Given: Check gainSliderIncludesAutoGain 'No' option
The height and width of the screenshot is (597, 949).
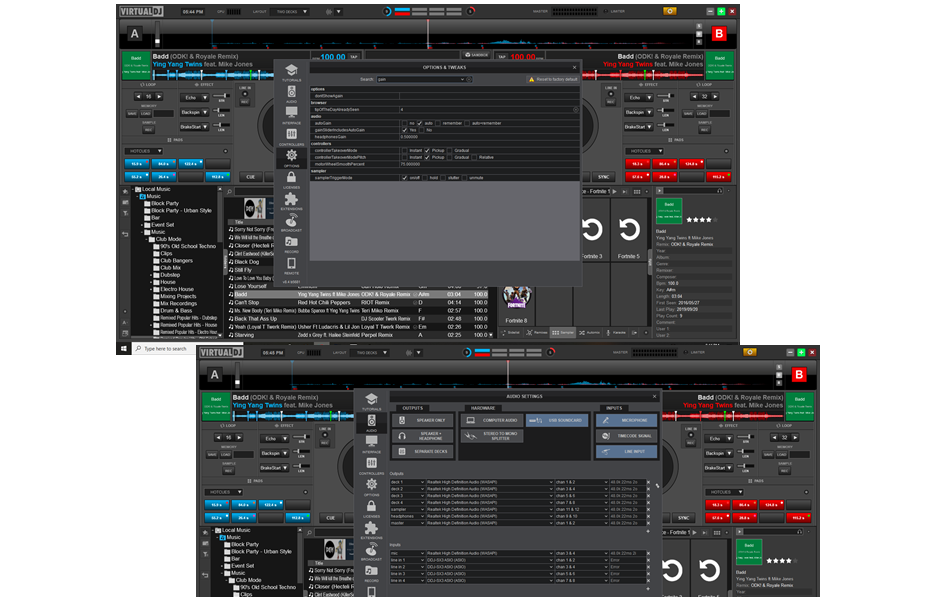Looking at the screenshot, I should point(422,130).
